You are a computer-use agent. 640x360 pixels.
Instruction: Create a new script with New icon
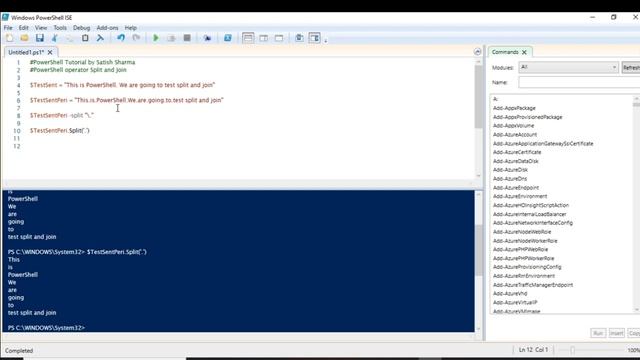(9, 38)
